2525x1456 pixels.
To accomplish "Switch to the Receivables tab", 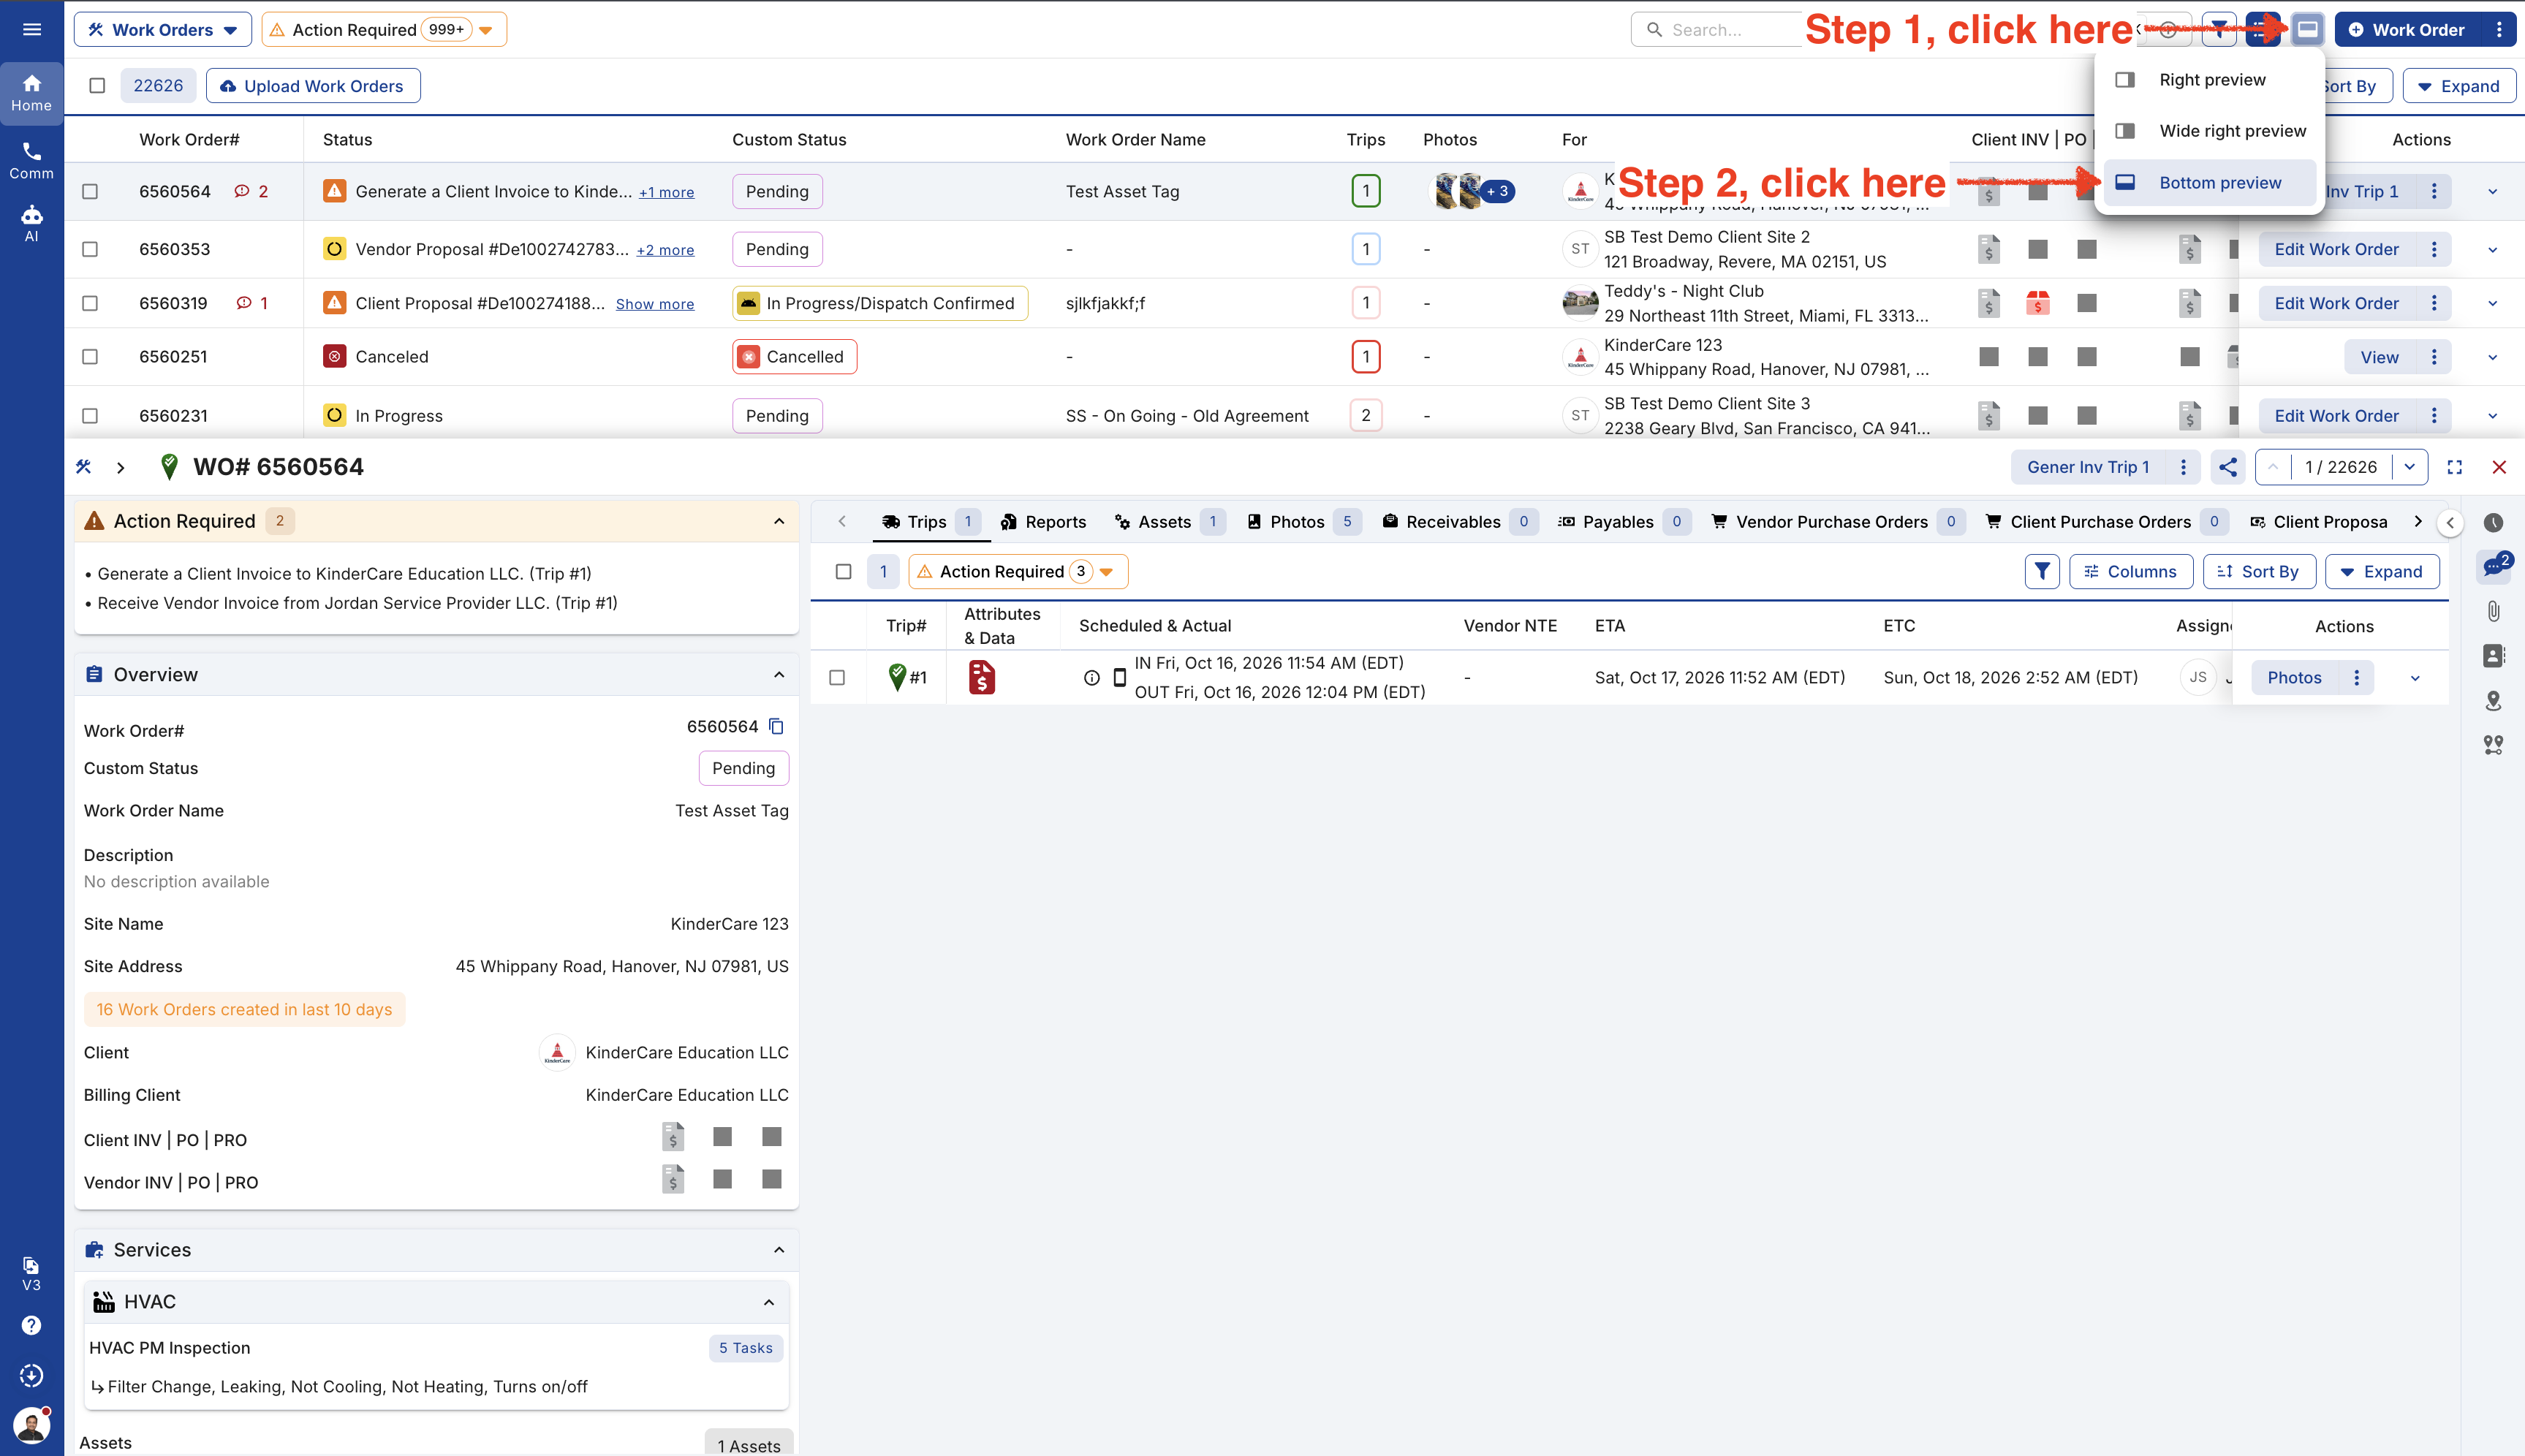I will pos(1460,522).
